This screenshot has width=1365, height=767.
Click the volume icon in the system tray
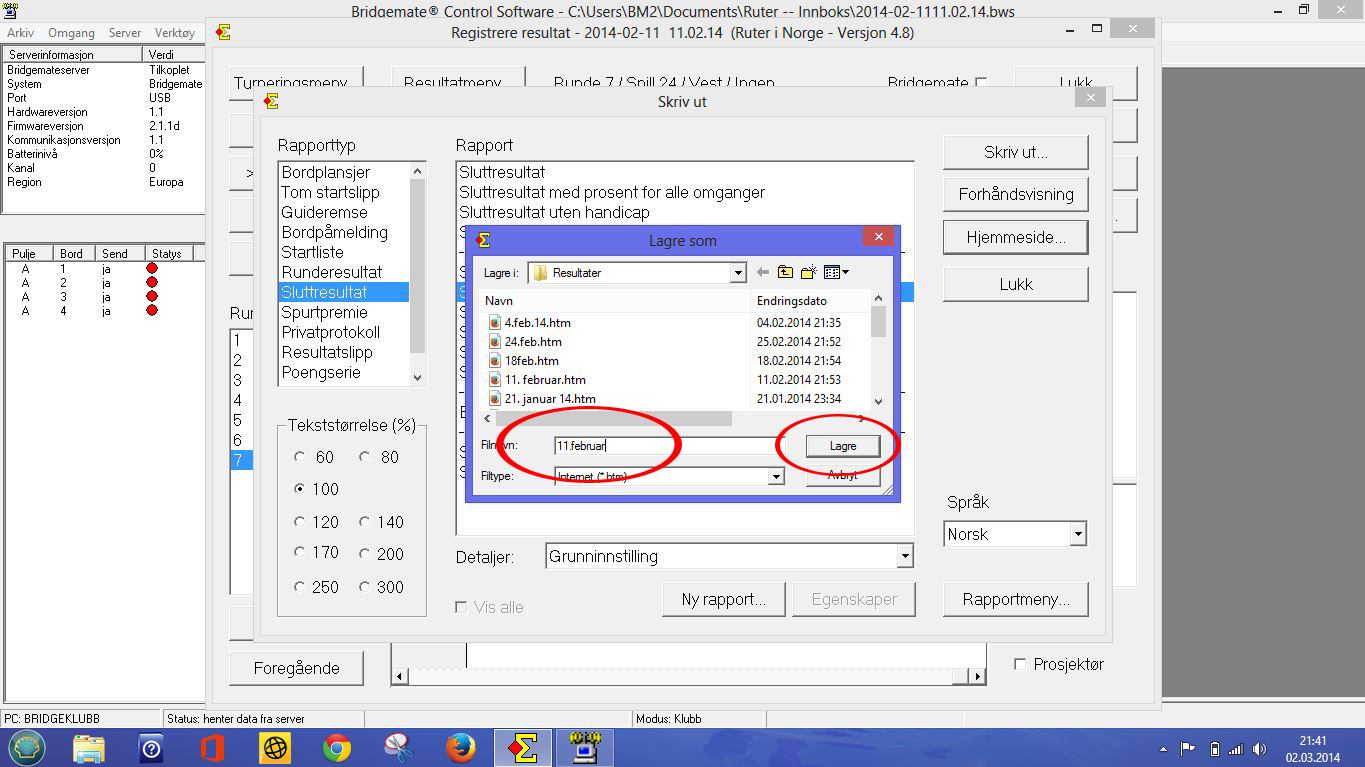click(x=1261, y=749)
